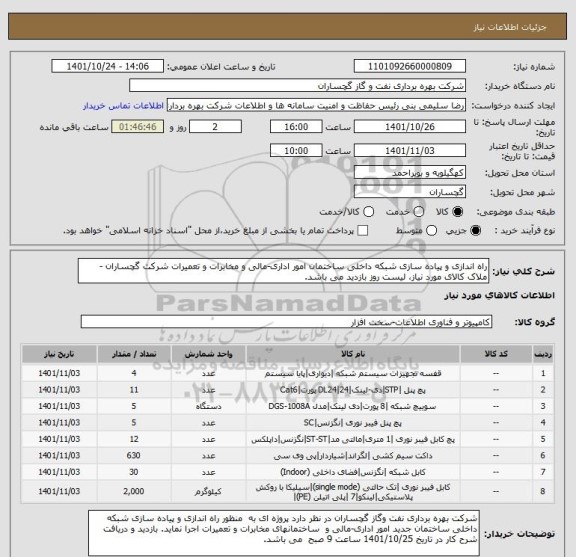Click the general need description text box
576x557 pixels.
pyautogui.click(x=283, y=271)
